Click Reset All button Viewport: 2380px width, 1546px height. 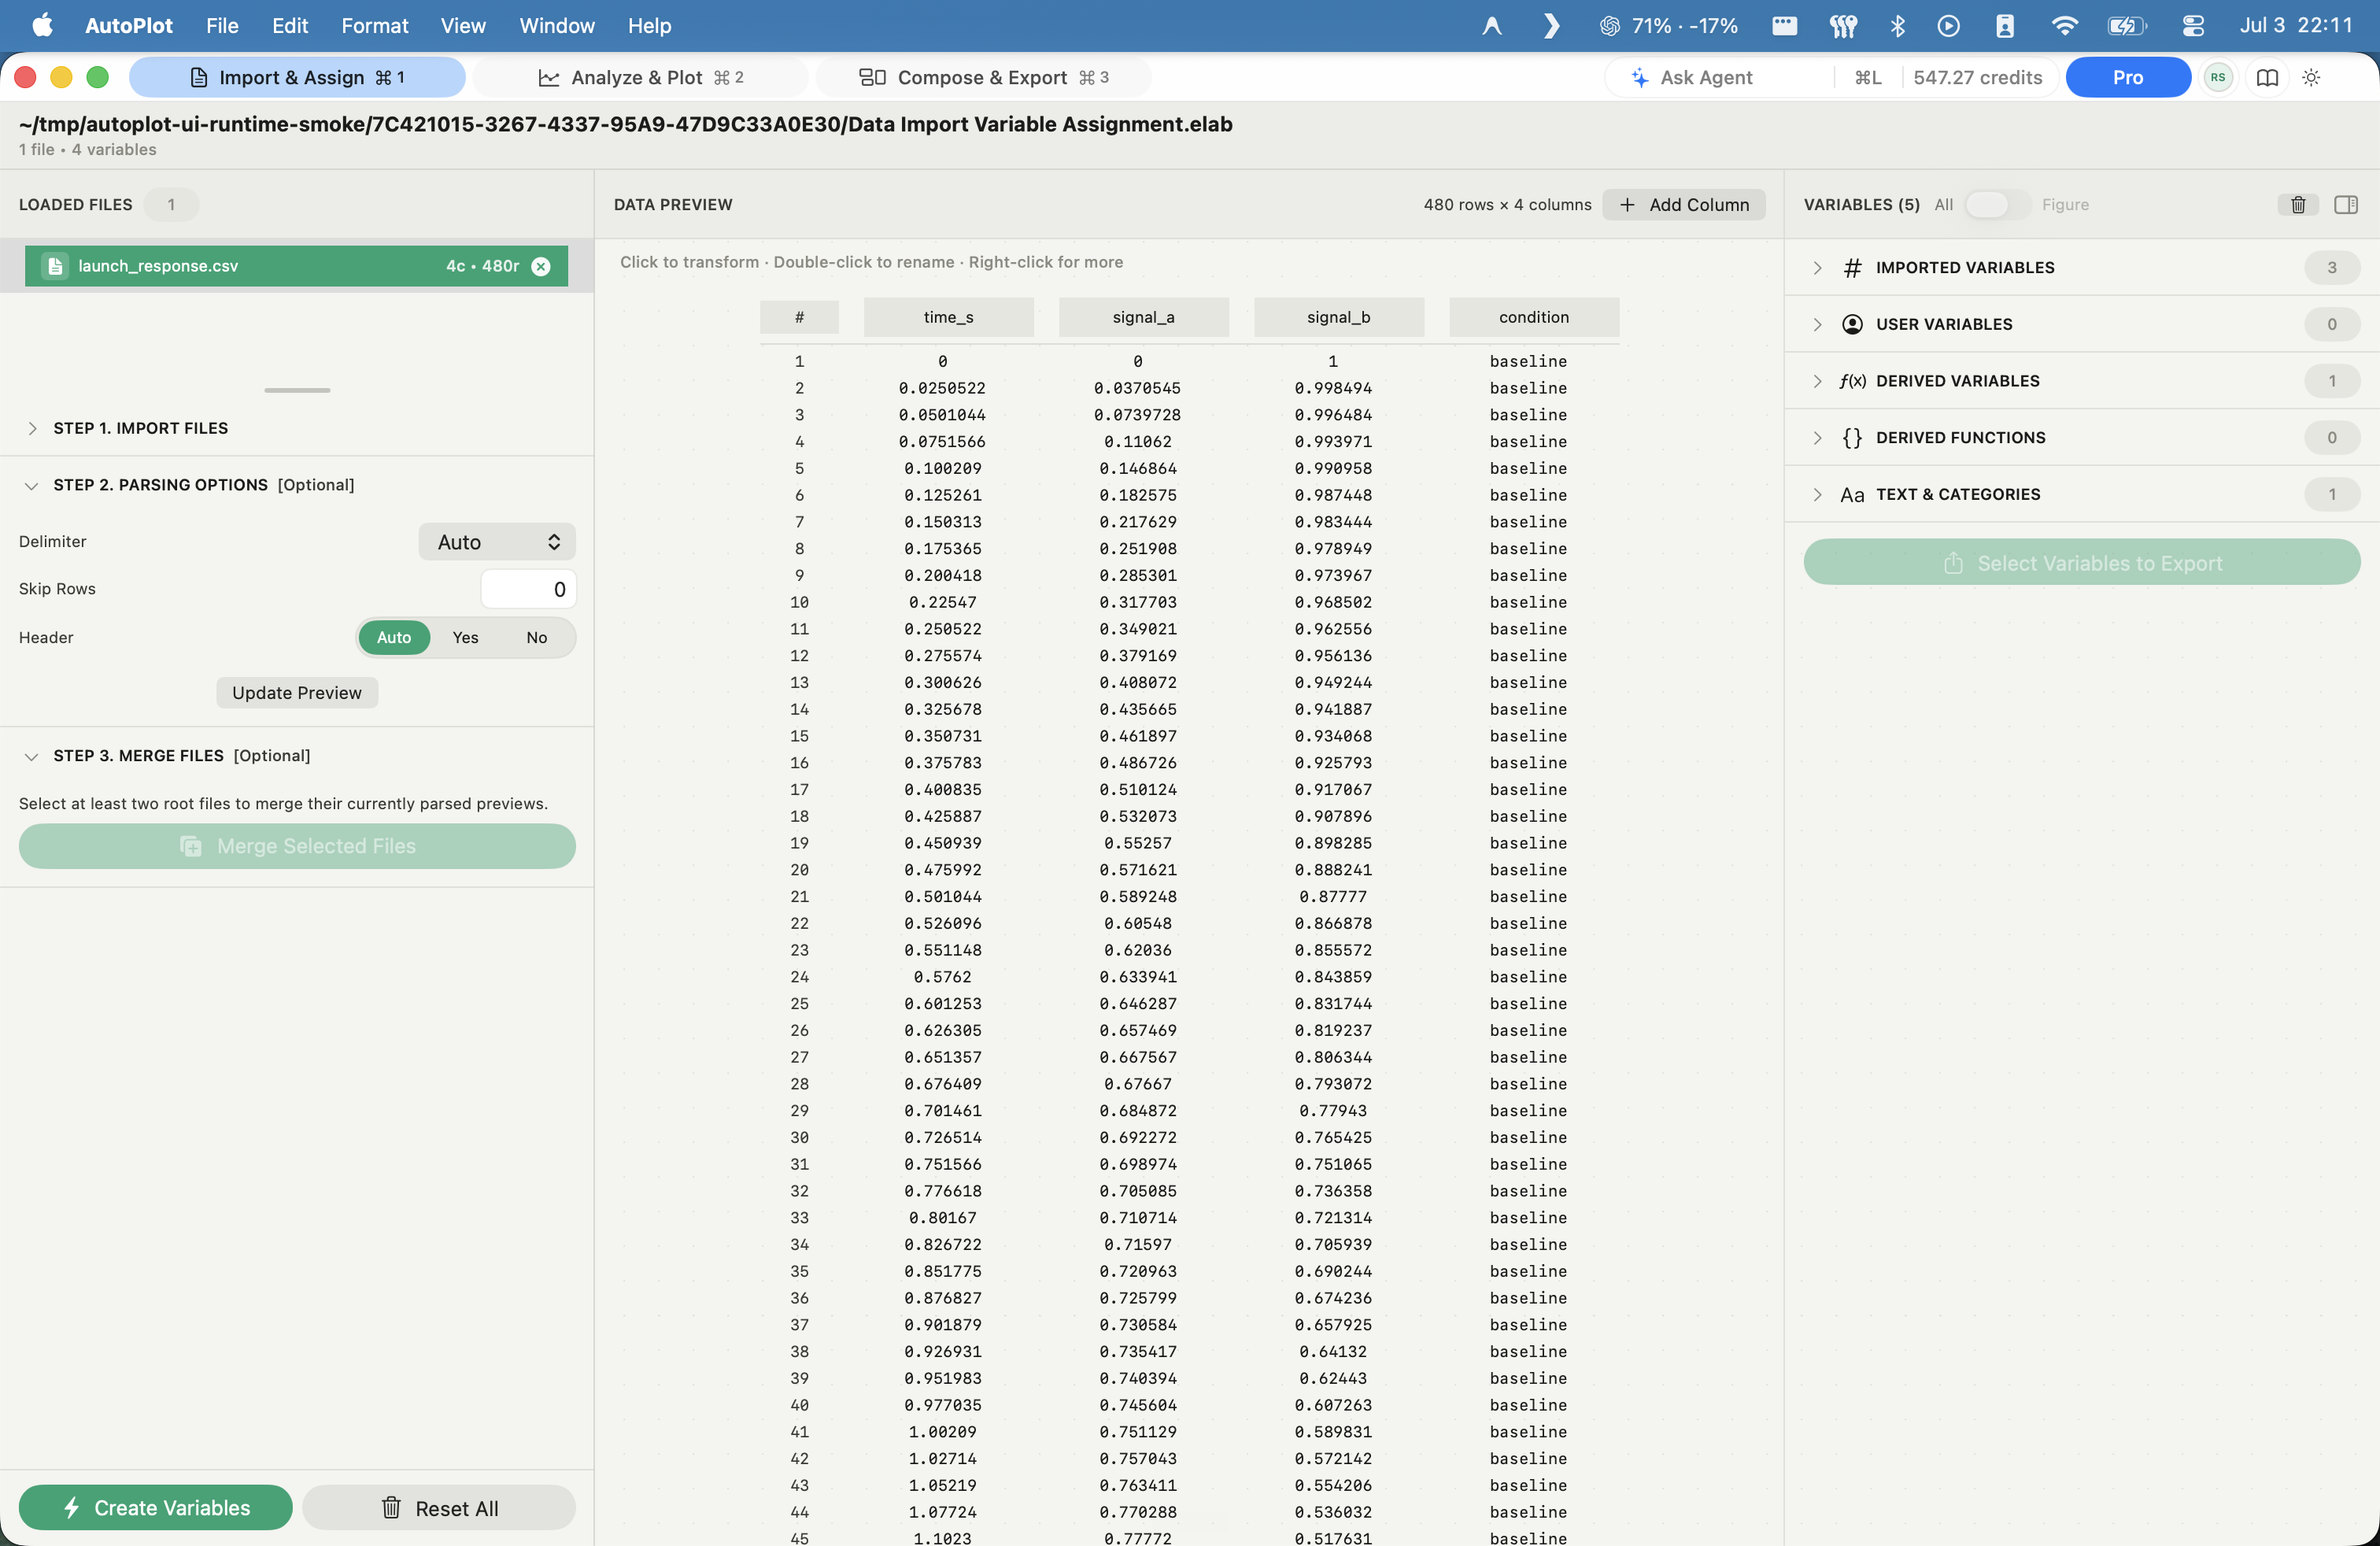439,1508
